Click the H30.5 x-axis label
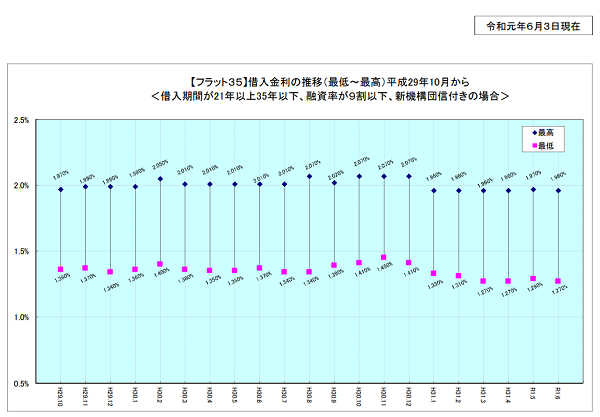Viewport: 600px width, 417px height. [x=235, y=395]
